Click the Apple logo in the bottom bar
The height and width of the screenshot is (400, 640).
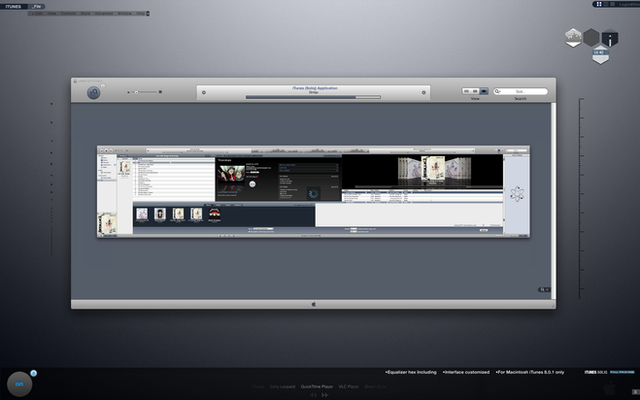click(313, 304)
